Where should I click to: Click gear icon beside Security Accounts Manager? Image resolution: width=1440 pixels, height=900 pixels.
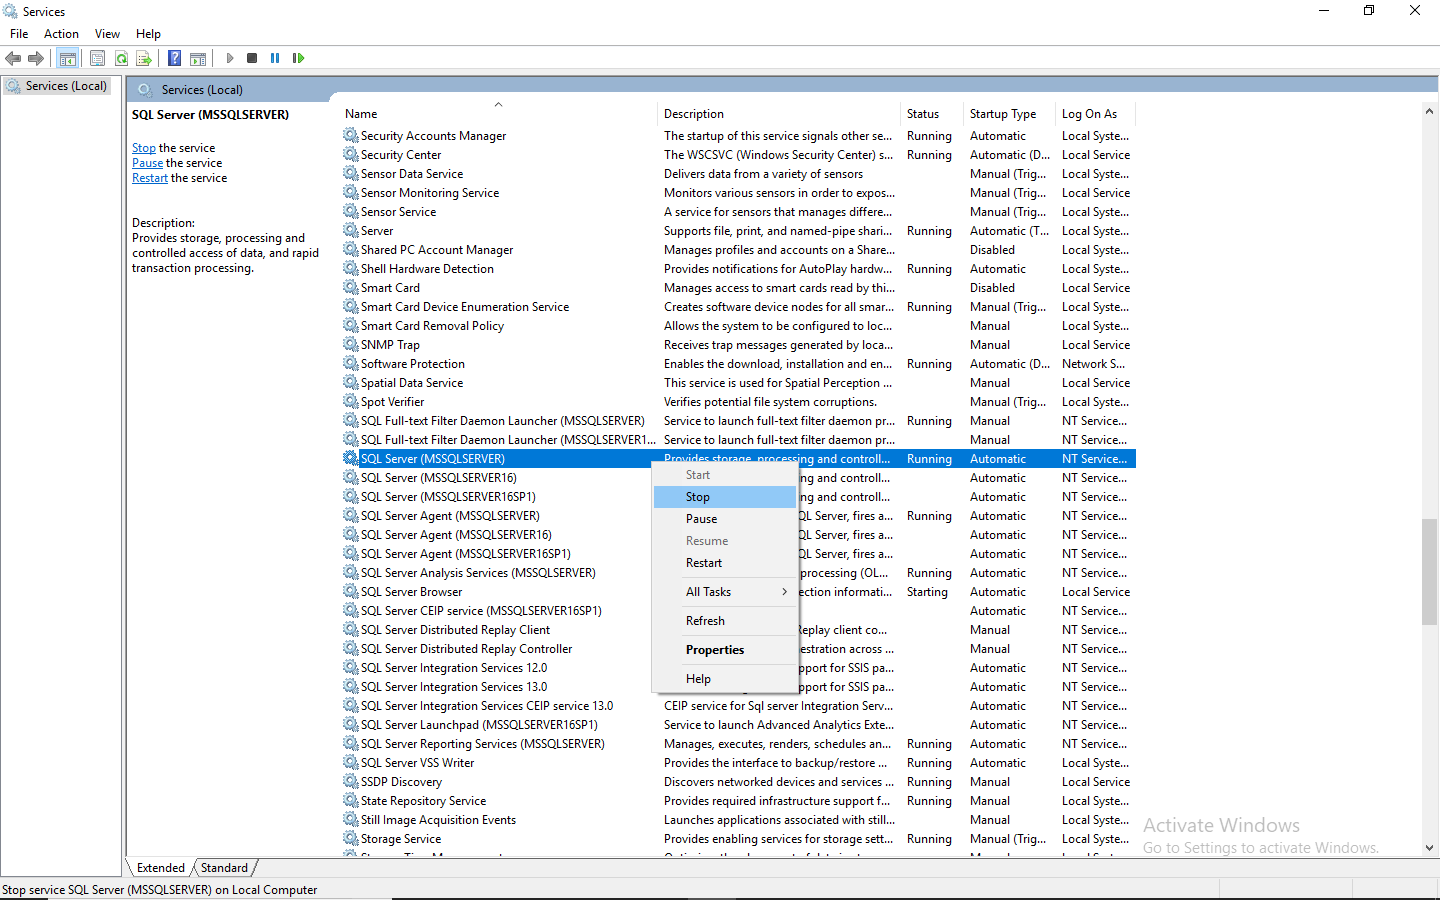350,135
